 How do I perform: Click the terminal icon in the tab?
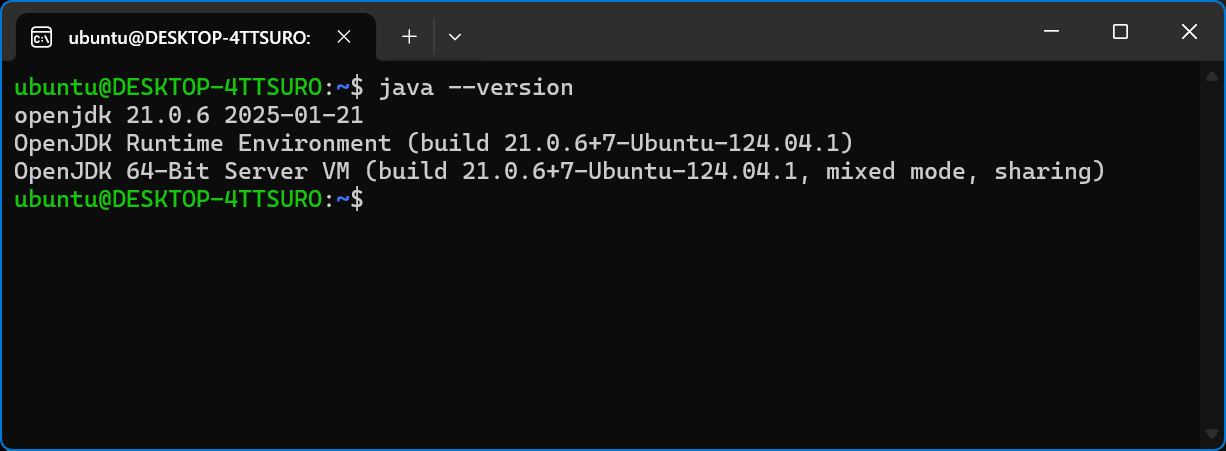tap(41, 38)
